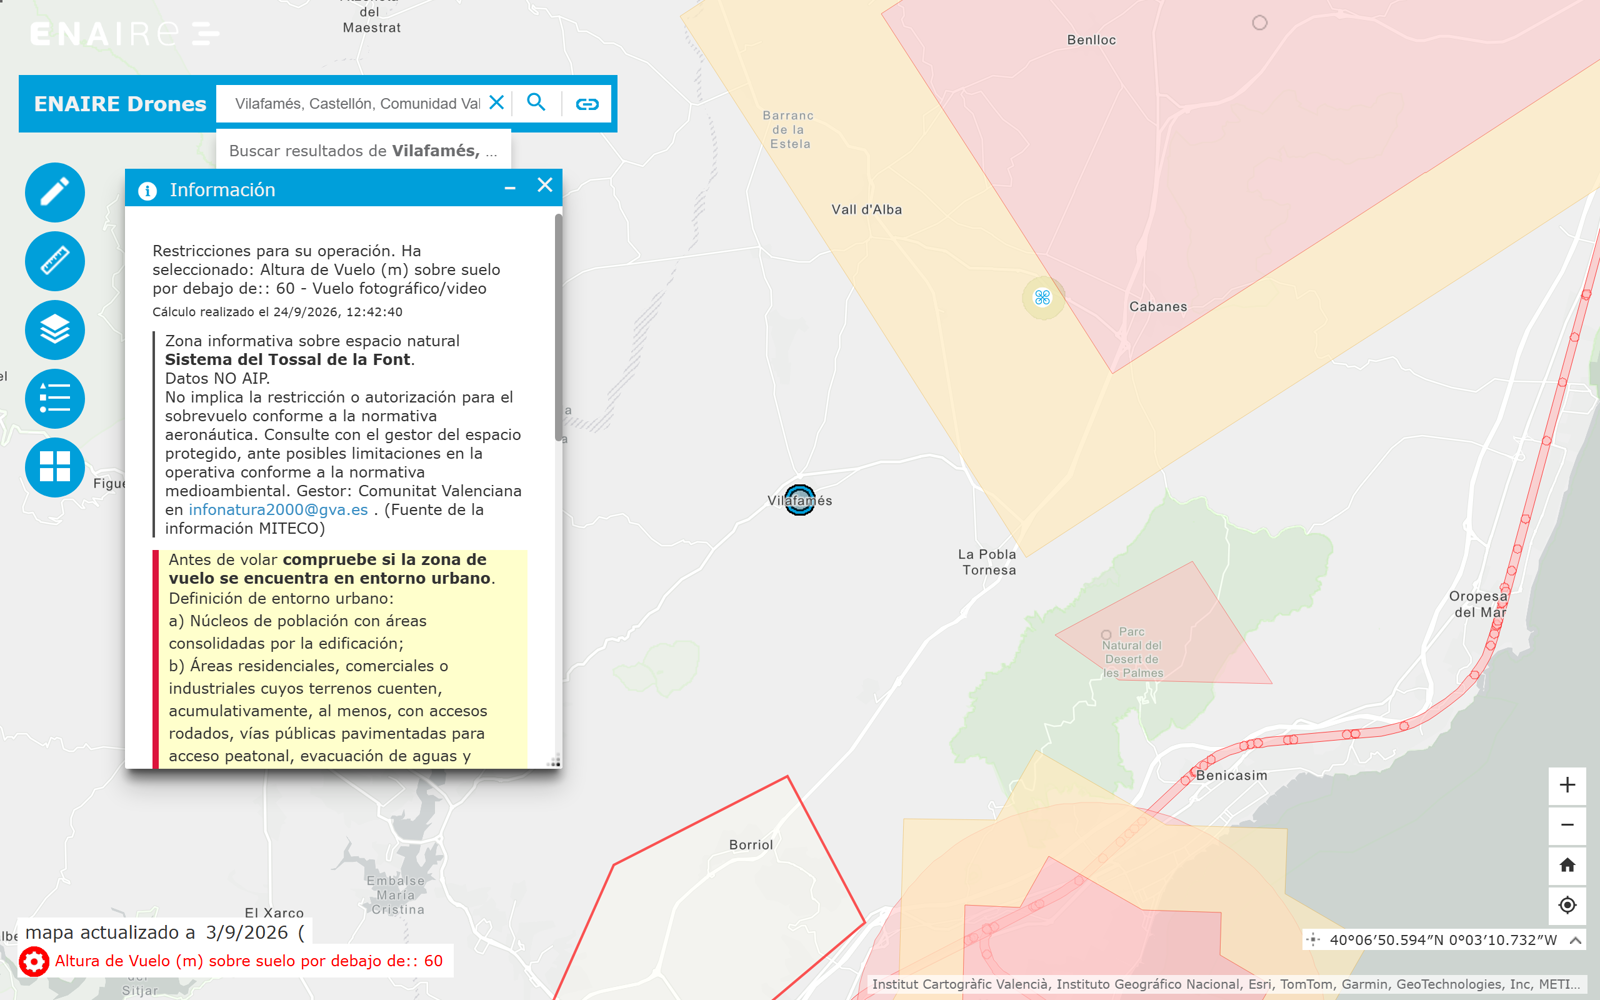The width and height of the screenshot is (1600, 1000).
Task: Locate my current position
Action: [1567, 905]
